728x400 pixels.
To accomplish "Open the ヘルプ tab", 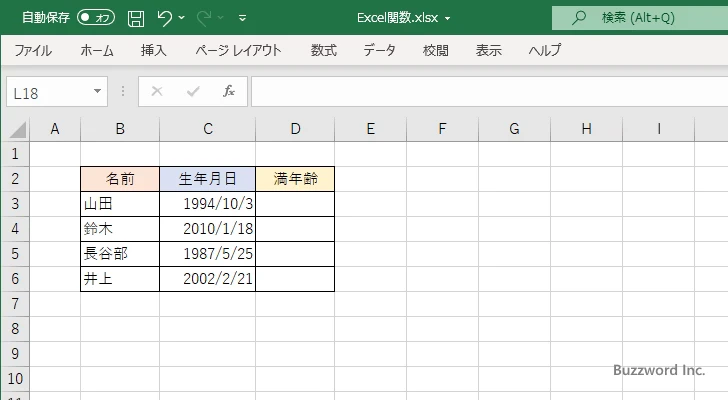I will [545, 50].
